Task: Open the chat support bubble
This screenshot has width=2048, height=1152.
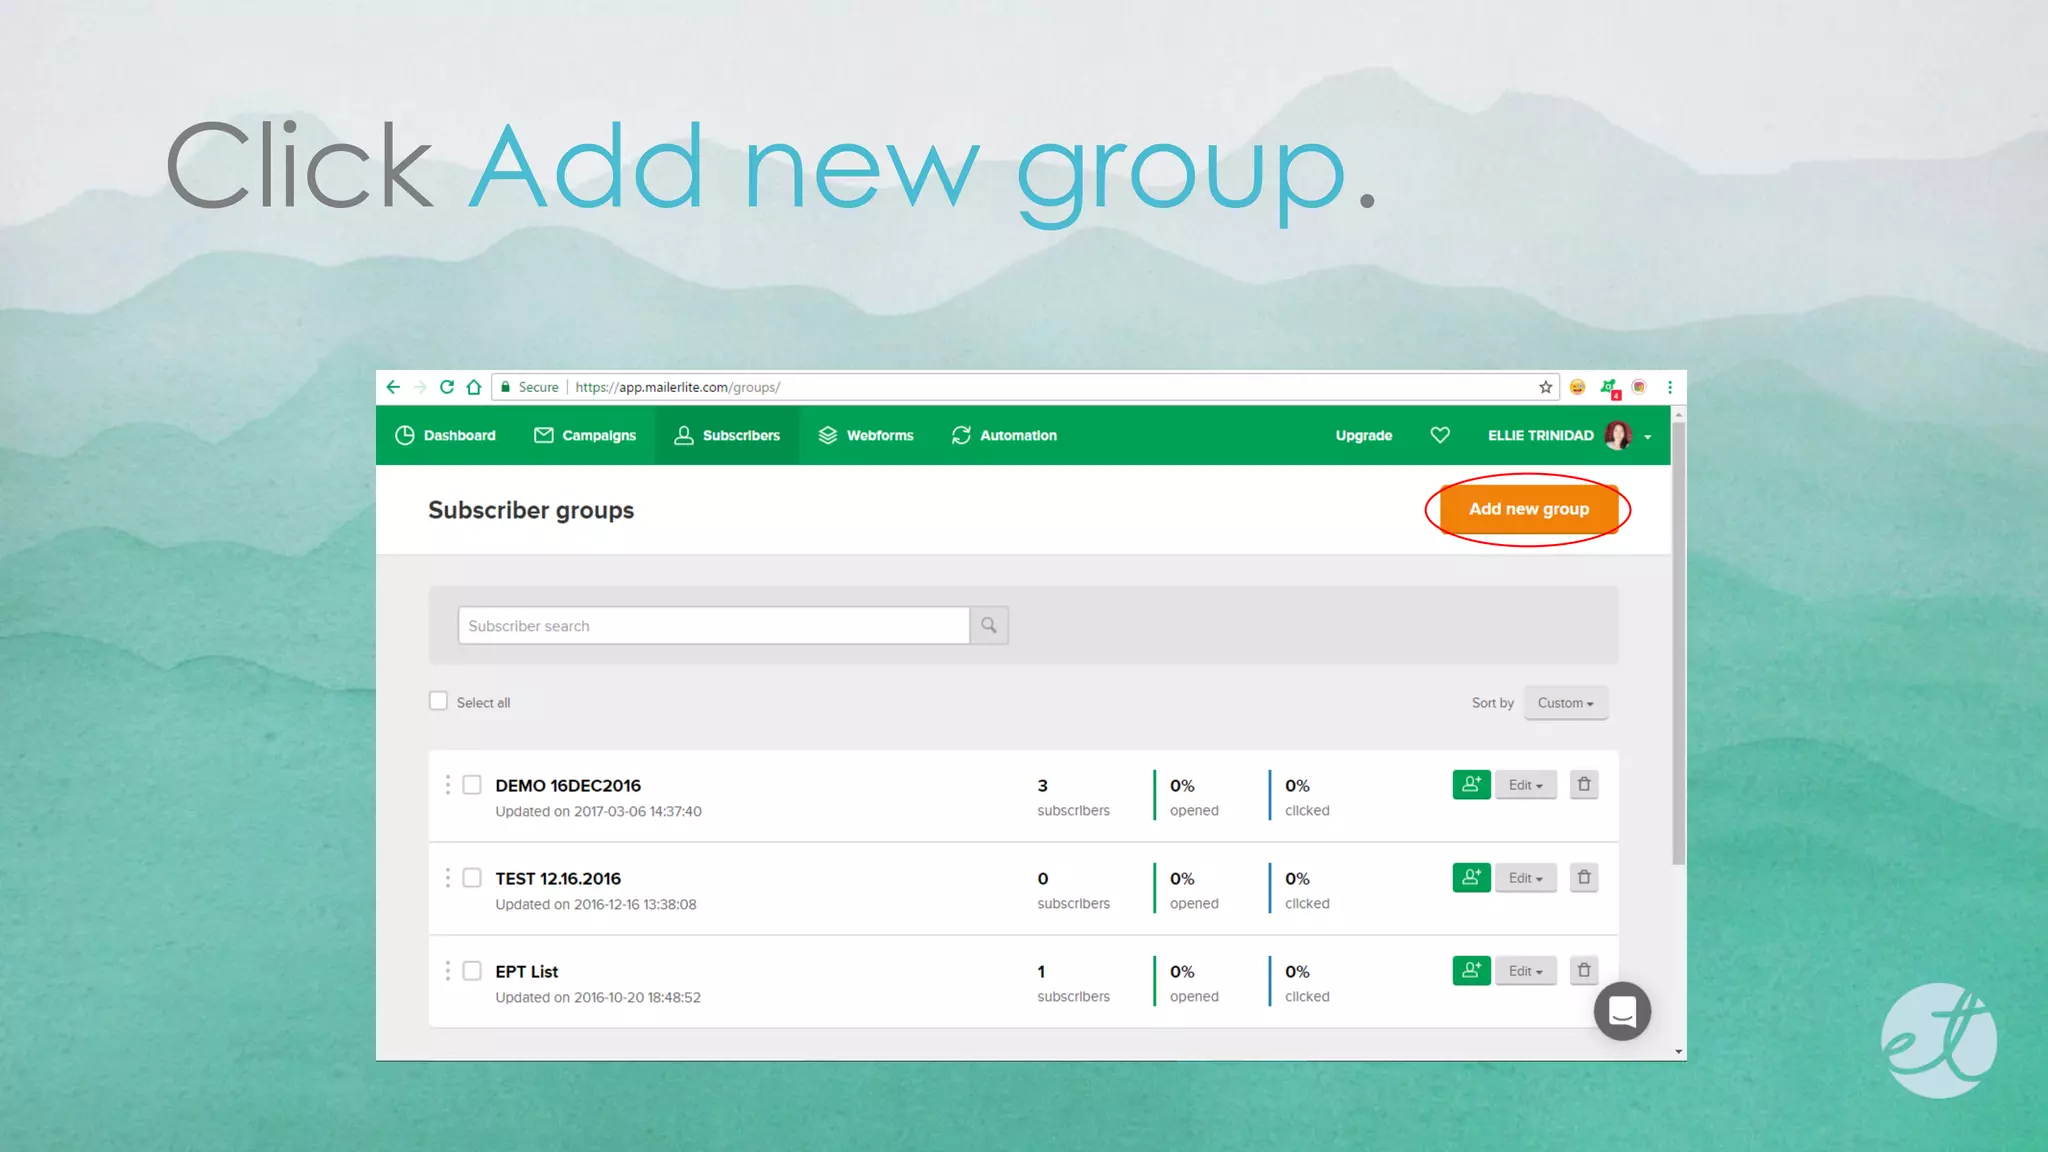Action: (x=1622, y=1012)
